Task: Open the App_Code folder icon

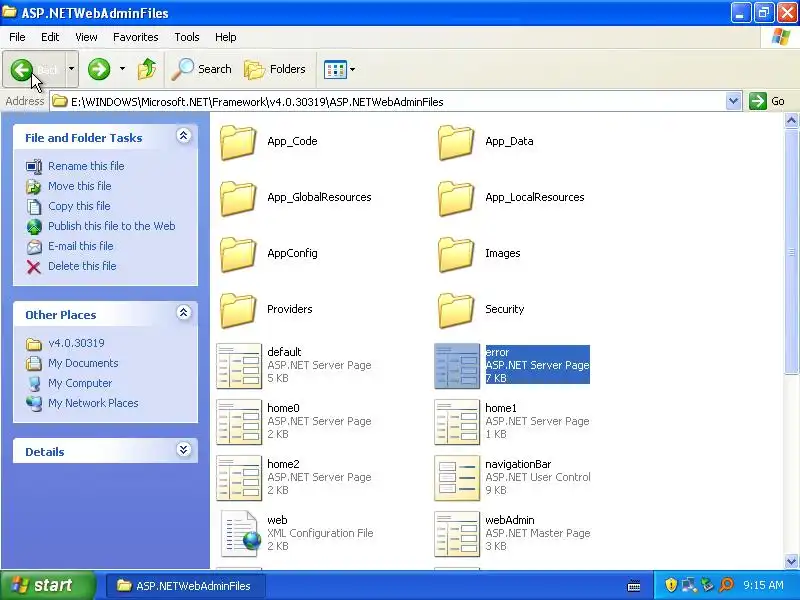Action: pyautogui.click(x=238, y=142)
